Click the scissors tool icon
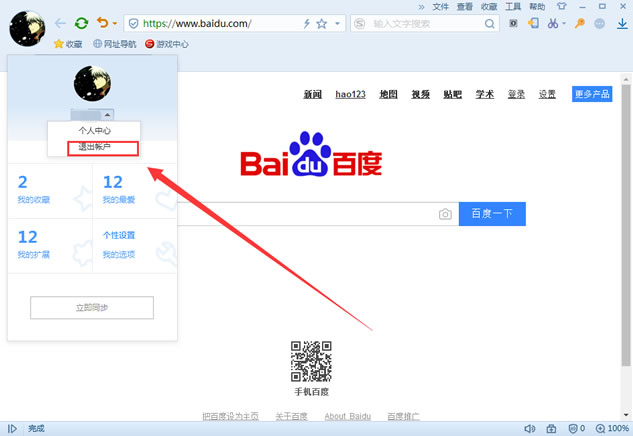The image size is (633, 436). pos(553,23)
